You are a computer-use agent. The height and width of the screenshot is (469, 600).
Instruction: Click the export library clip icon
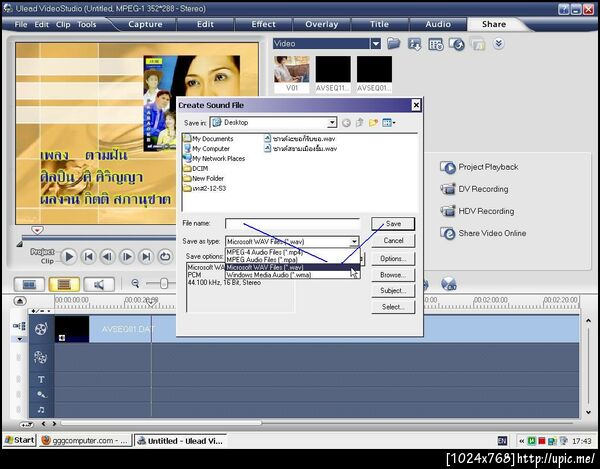point(457,44)
